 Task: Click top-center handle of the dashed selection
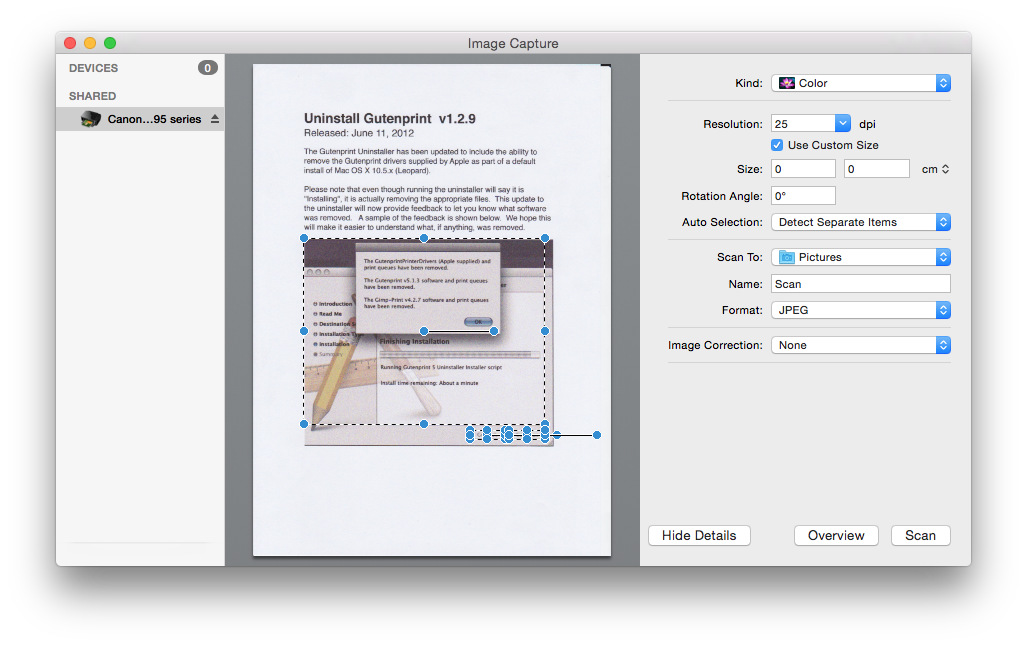coord(424,238)
